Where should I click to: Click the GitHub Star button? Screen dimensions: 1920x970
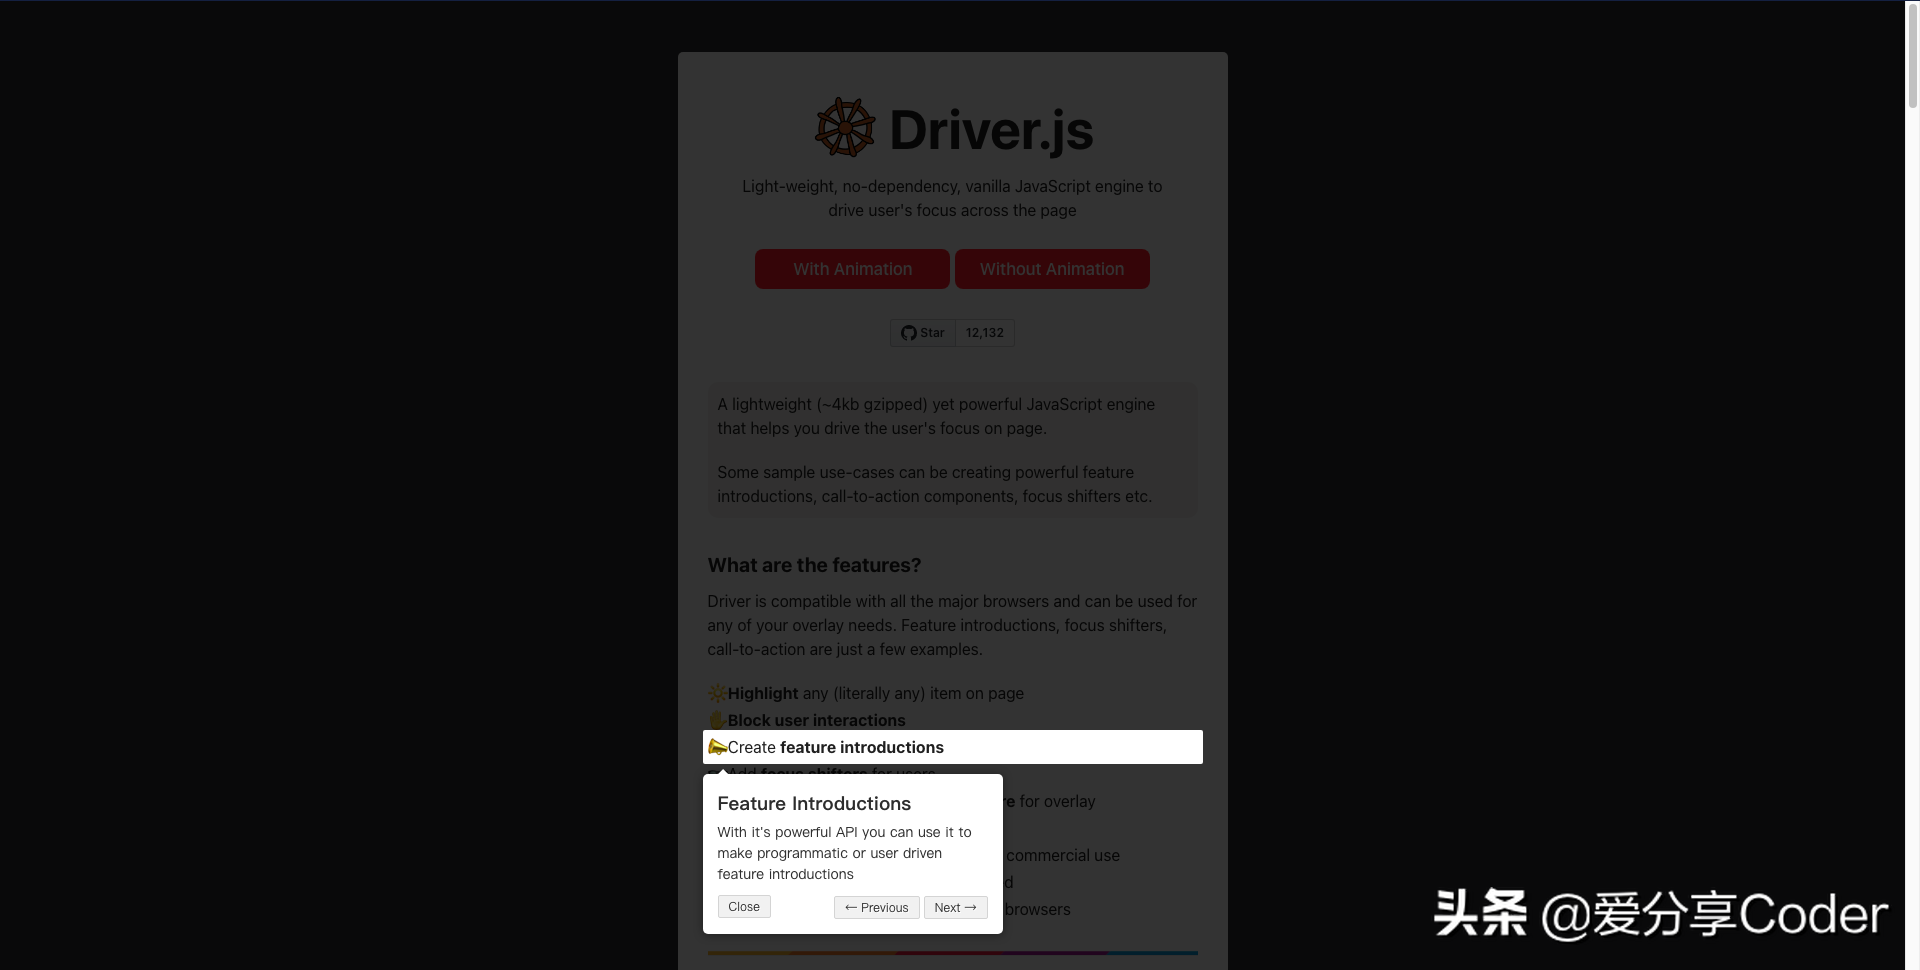pos(922,333)
